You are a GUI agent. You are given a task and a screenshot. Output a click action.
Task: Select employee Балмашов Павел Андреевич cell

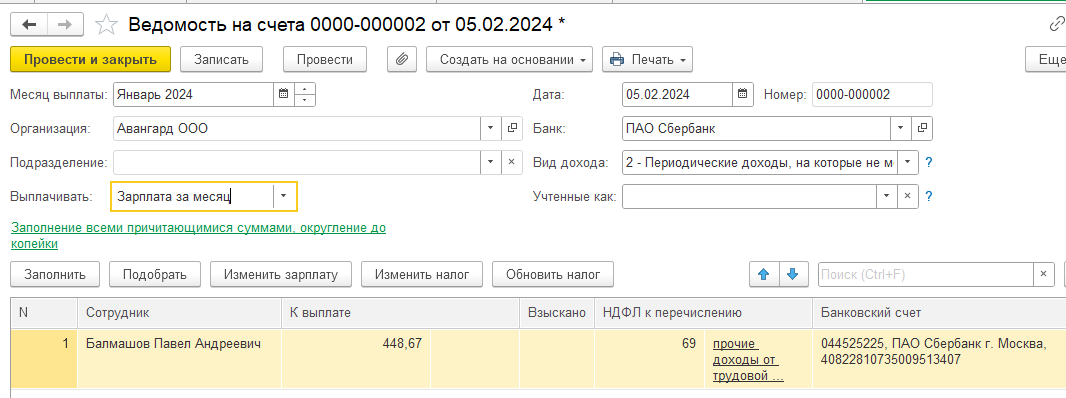click(179, 359)
